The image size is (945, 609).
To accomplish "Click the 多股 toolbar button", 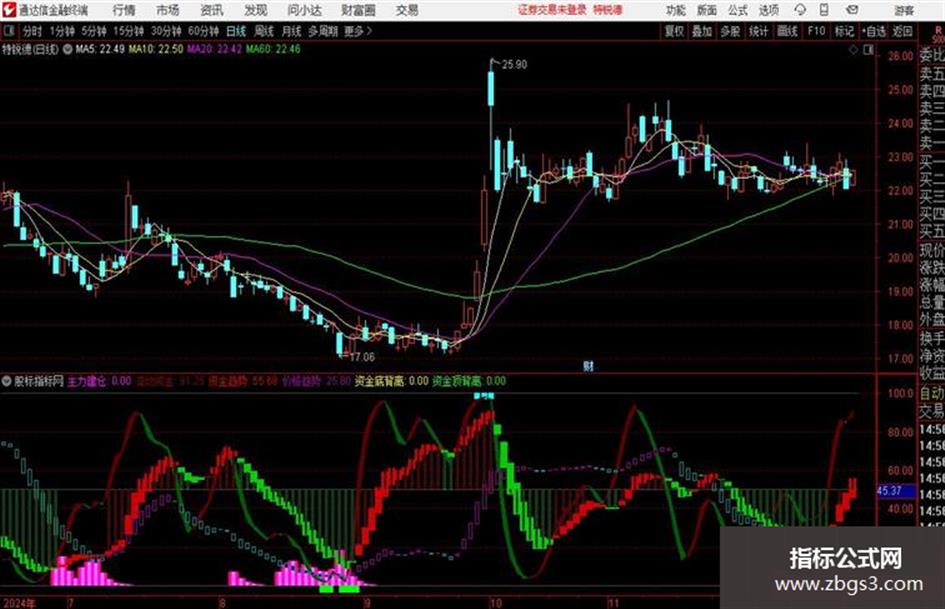I will (x=730, y=31).
